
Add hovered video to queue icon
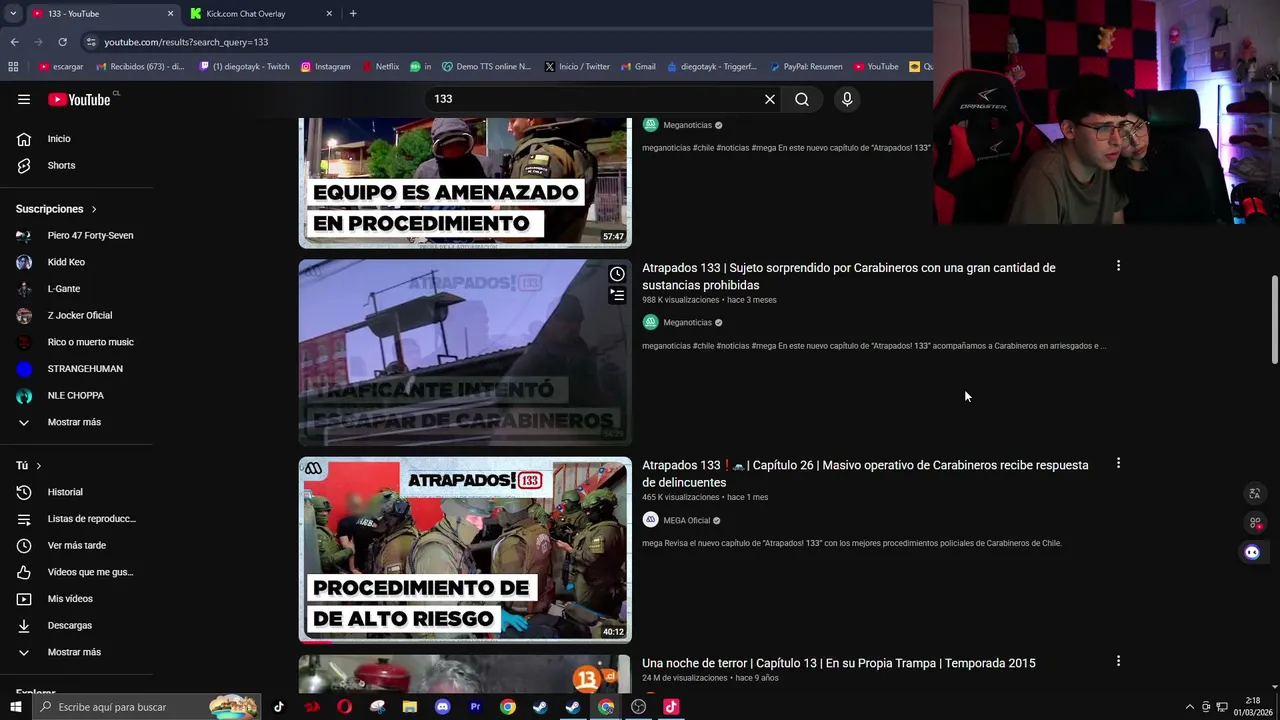pyautogui.click(x=617, y=295)
